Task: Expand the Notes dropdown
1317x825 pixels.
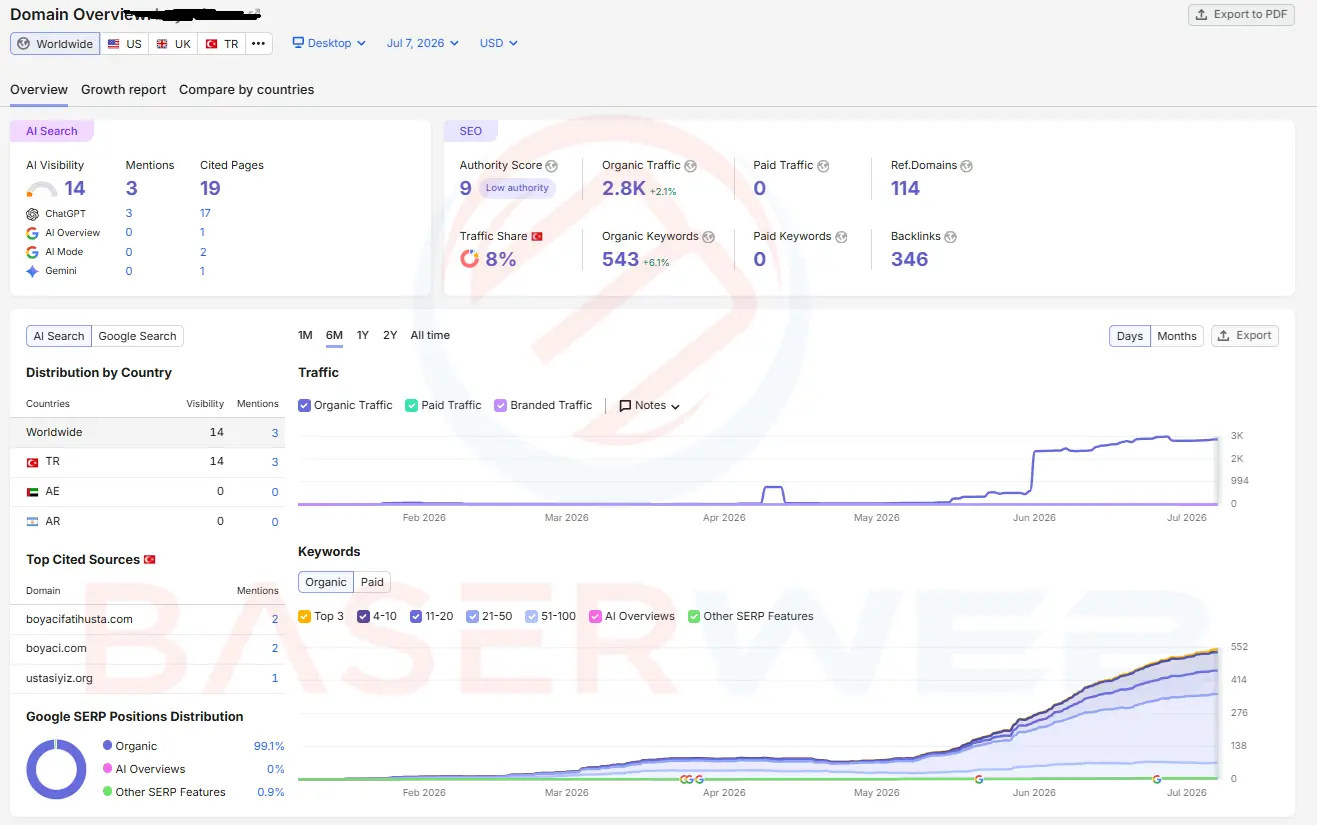Action: tap(650, 406)
